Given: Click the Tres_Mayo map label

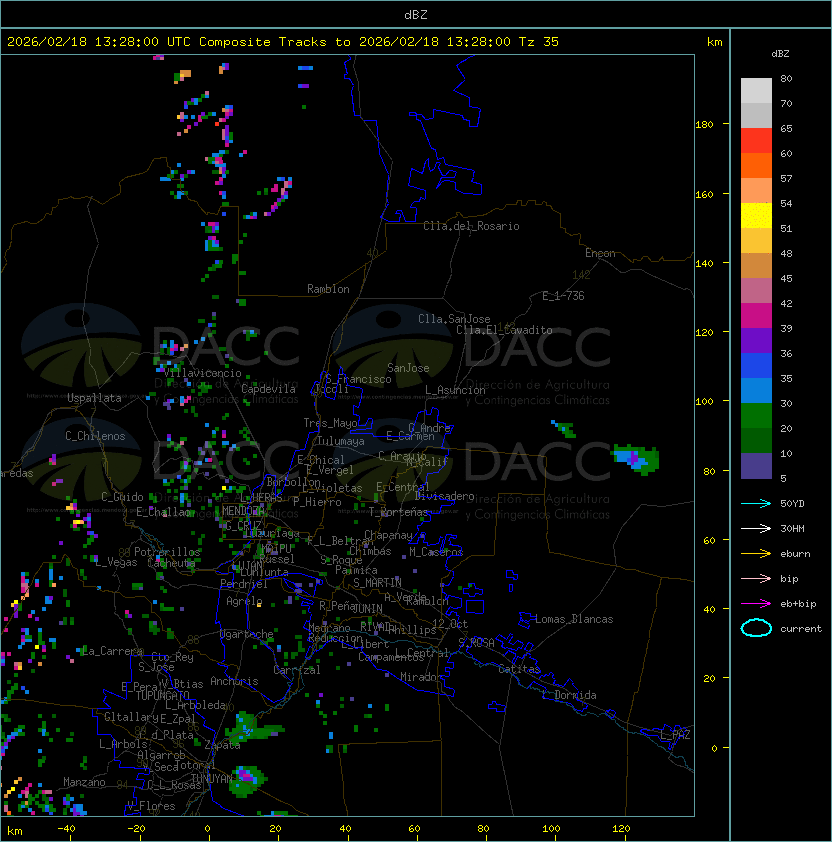Looking at the screenshot, I should pyautogui.click(x=330, y=423).
